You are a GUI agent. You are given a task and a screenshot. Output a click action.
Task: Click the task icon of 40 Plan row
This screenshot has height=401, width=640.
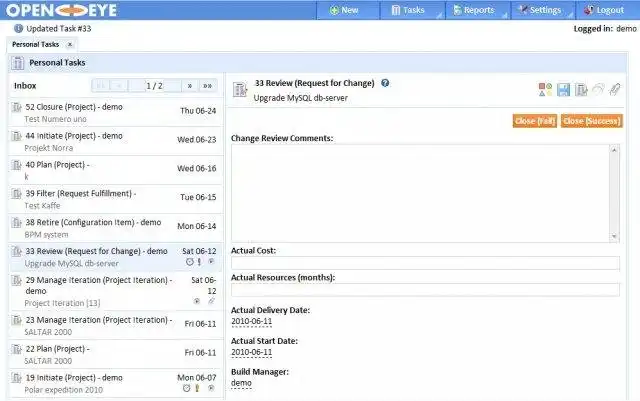click(x=16, y=165)
